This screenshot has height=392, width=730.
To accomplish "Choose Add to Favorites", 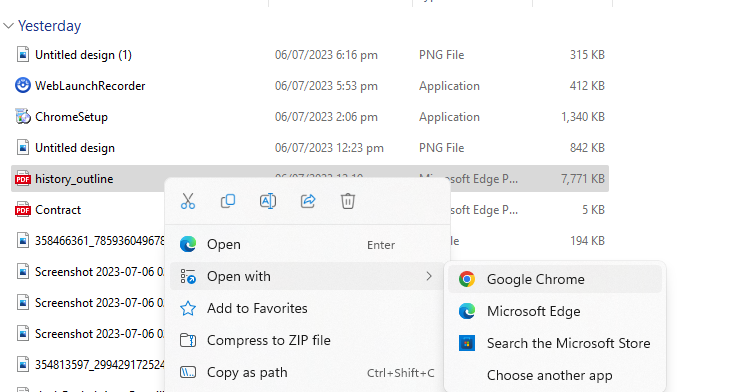I will click(306, 308).
